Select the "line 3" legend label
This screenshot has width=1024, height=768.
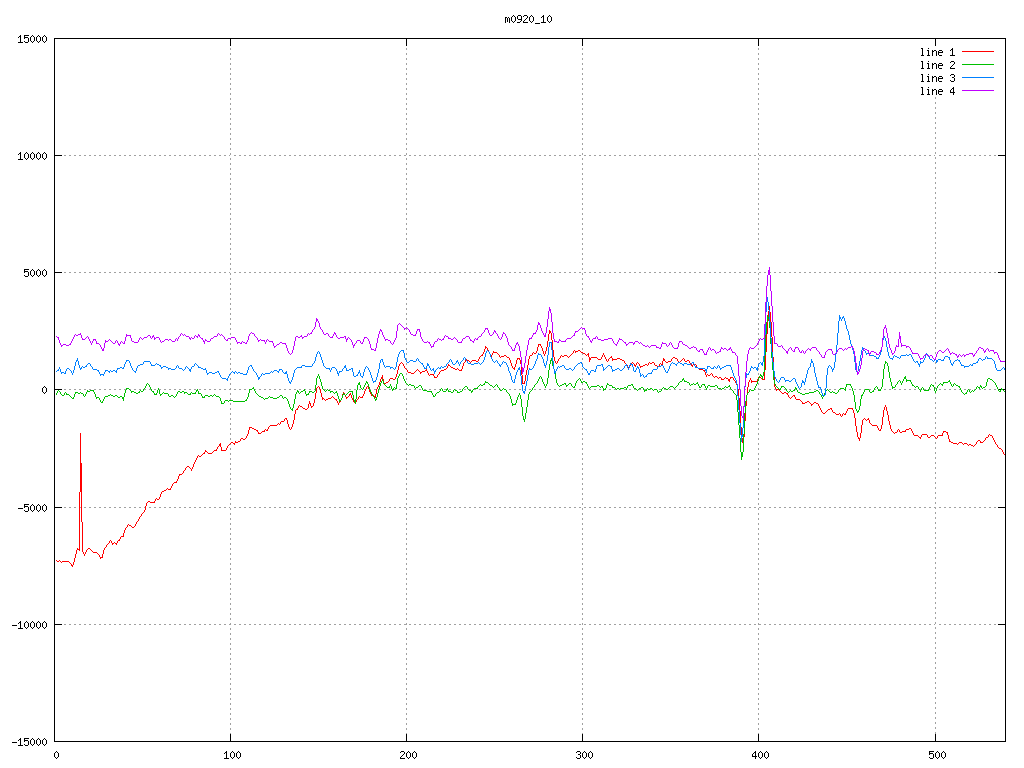pos(937,78)
